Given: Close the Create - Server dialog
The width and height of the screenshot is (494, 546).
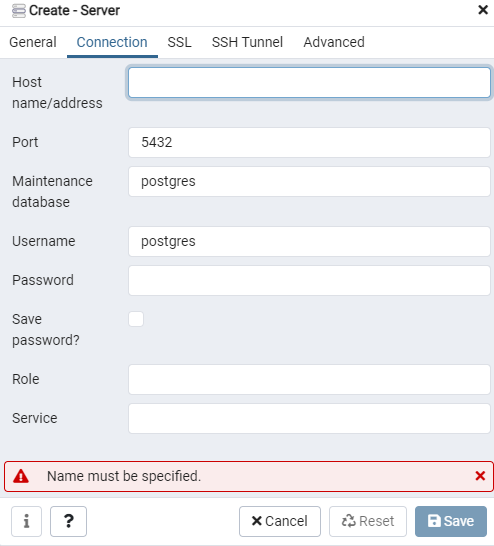Looking at the screenshot, I should pyautogui.click(x=483, y=10).
